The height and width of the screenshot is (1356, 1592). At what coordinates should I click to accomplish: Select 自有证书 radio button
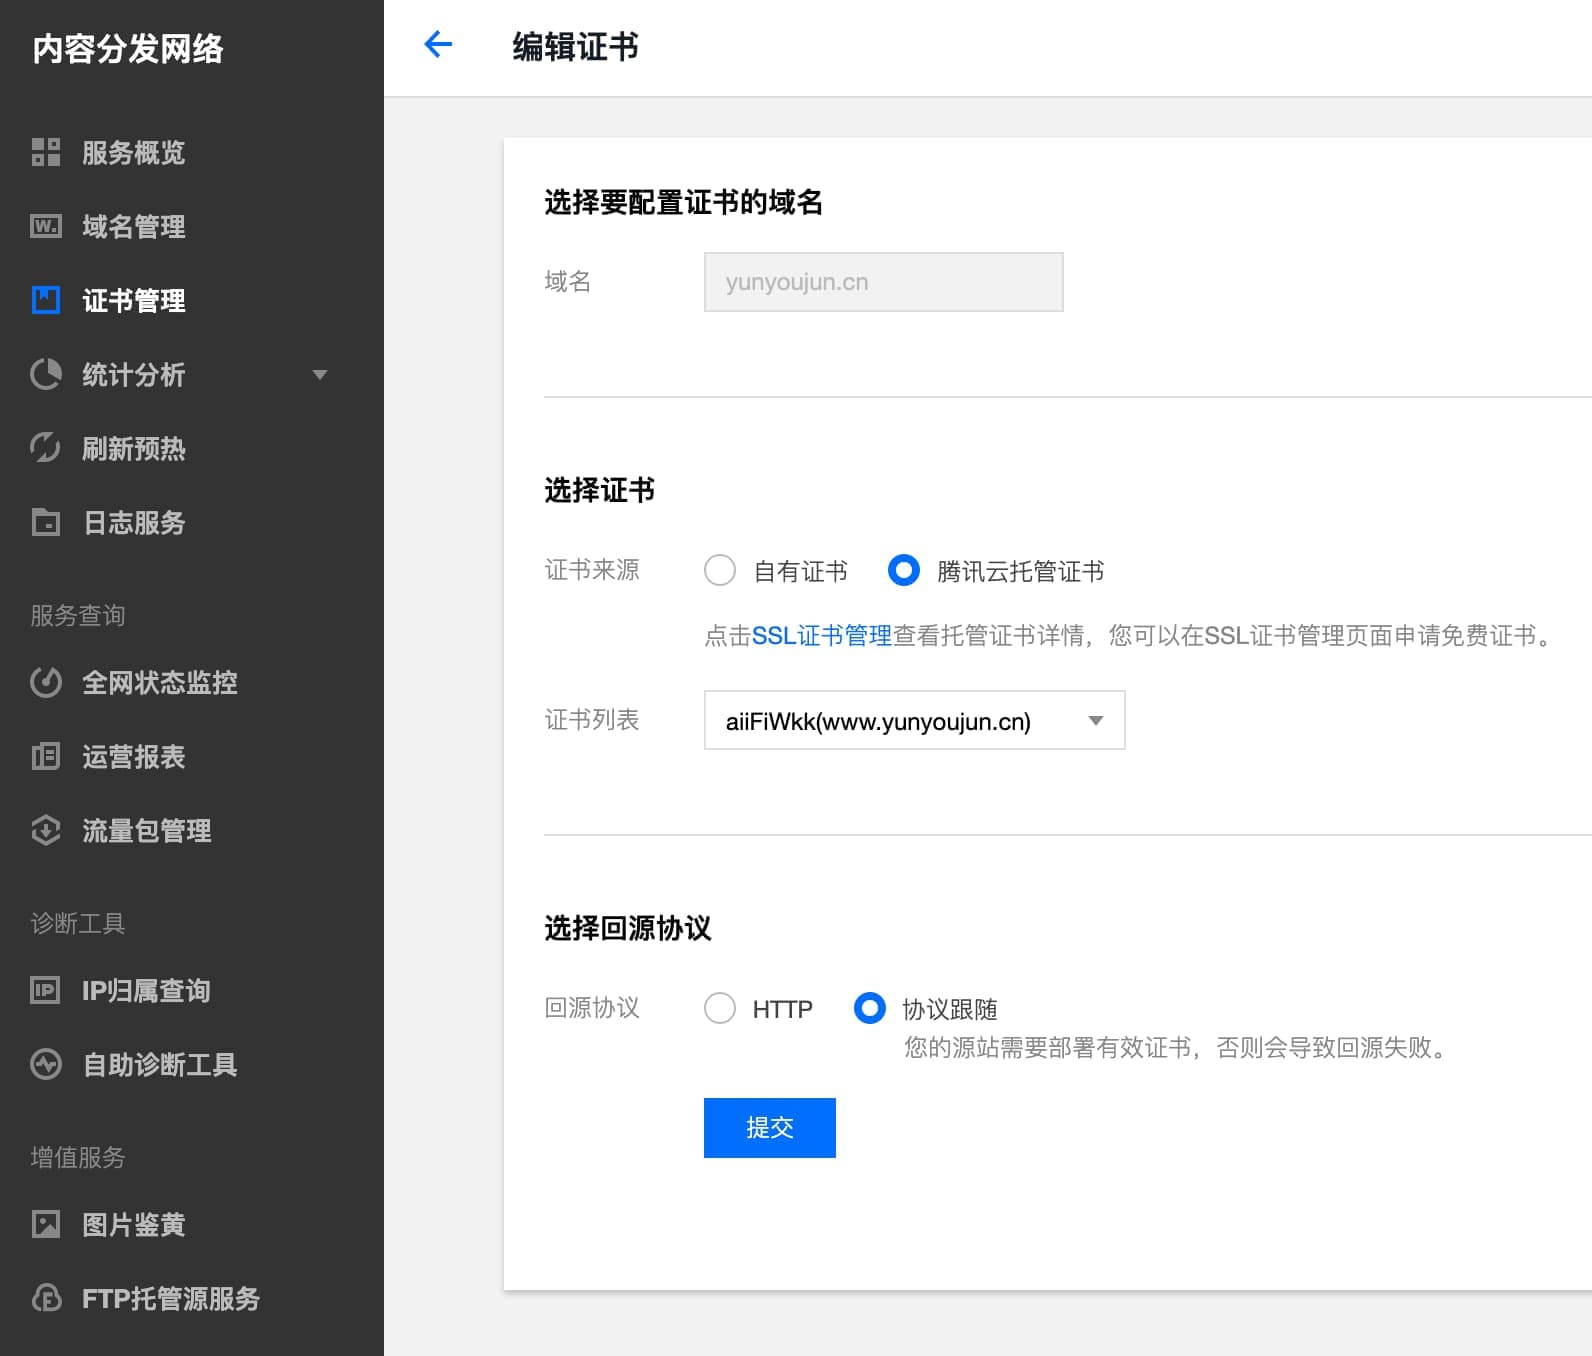point(720,570)
